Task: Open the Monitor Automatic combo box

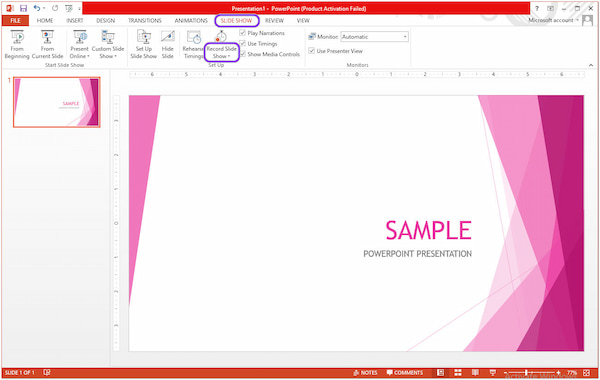Action: click(374, 37)
